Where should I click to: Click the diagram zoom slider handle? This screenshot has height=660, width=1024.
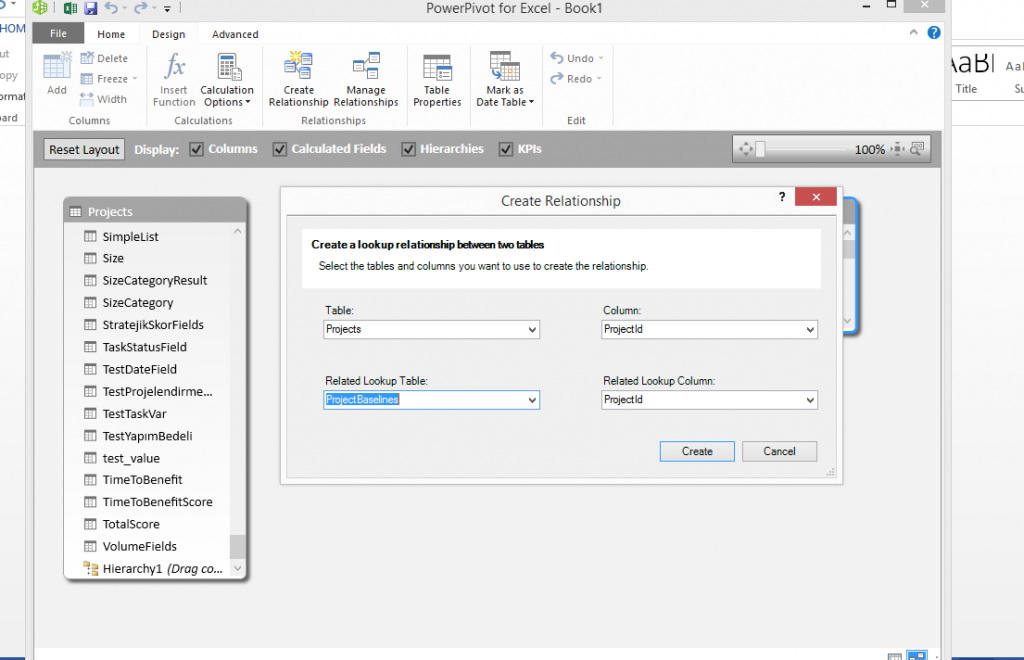click(x=760, y=149)
